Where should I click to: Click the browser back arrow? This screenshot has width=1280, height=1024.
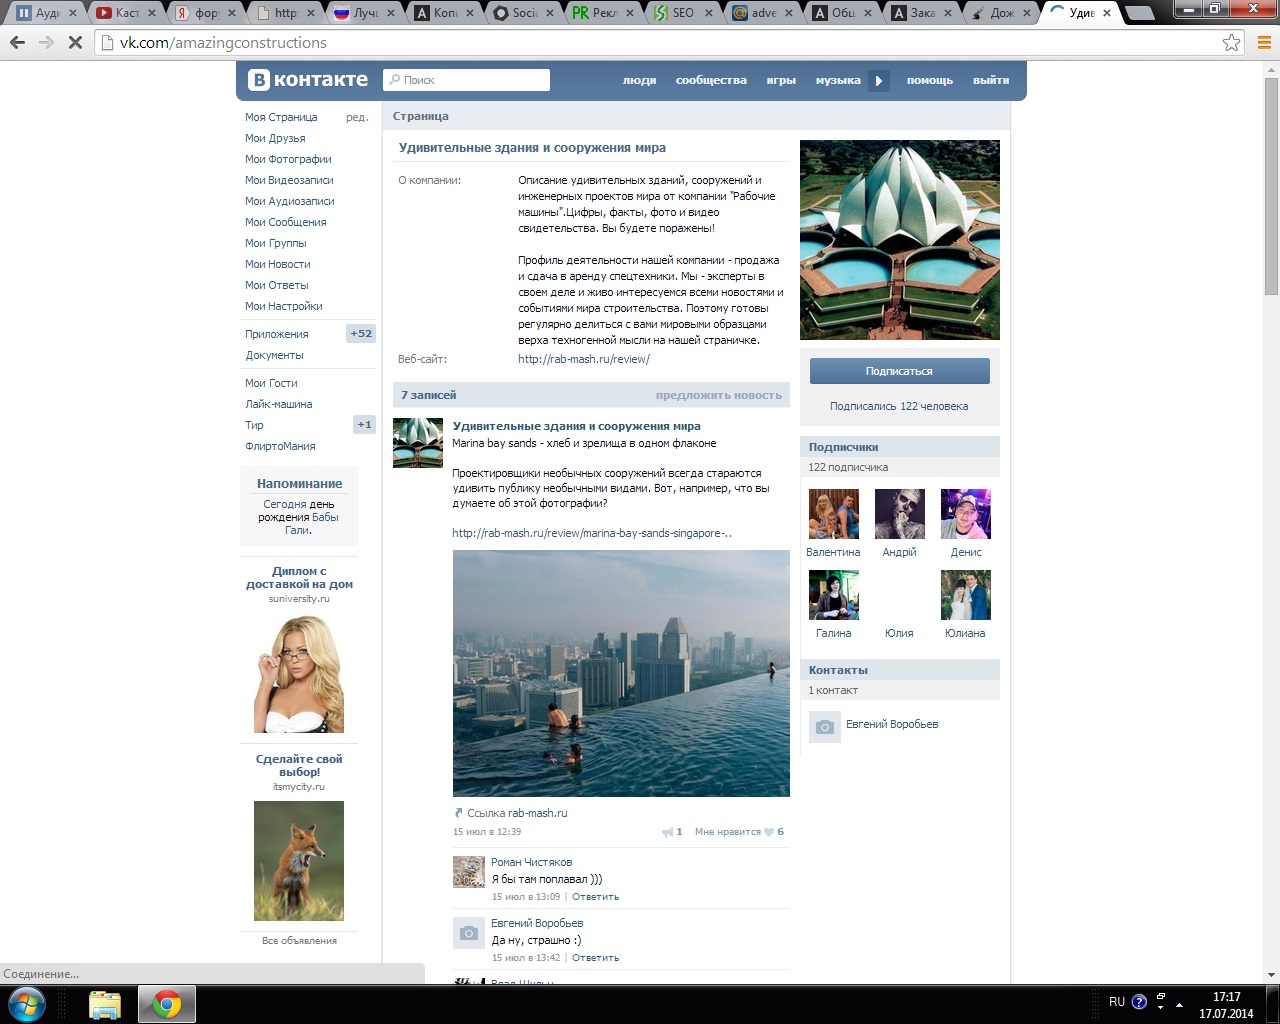coord(17,43)
